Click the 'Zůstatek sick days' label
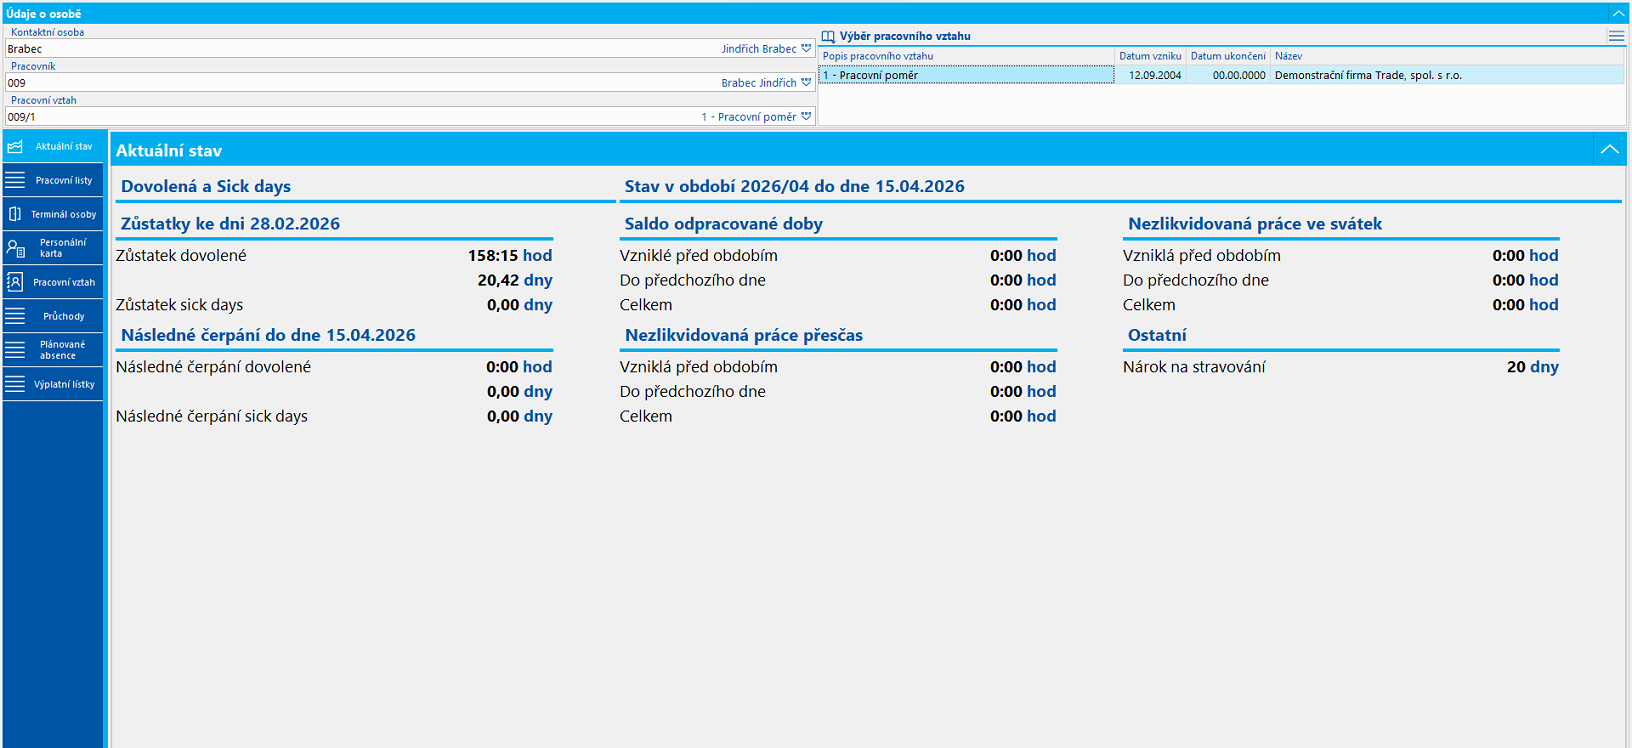This screenshot has width=1632, height=748. click(180, 305)
